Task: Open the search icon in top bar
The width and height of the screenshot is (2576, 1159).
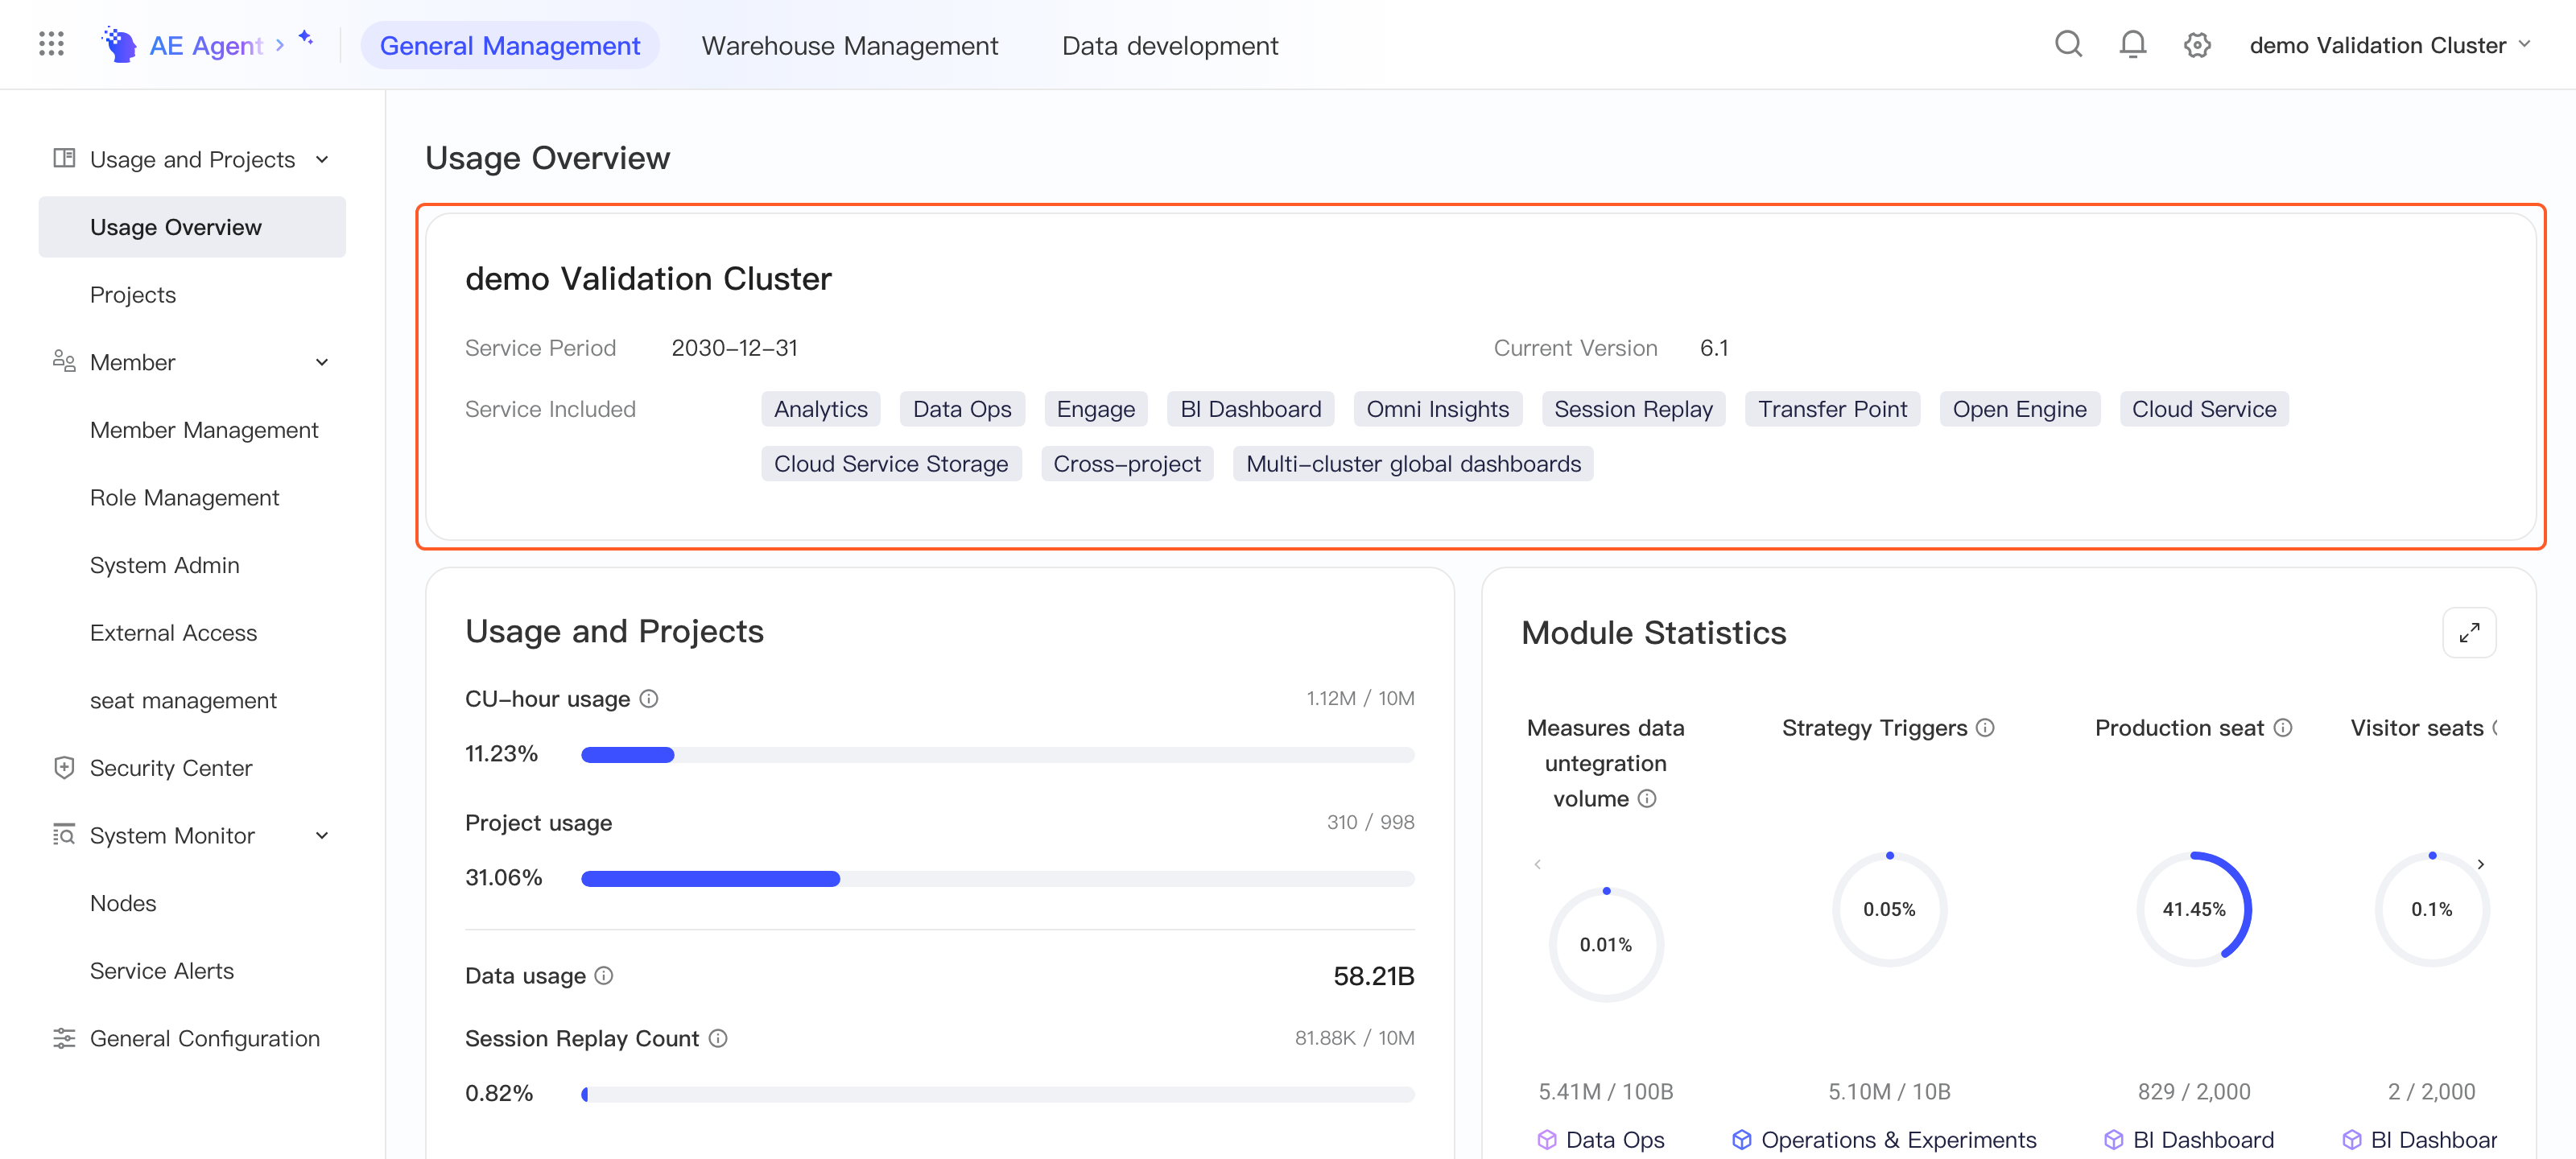Action: point(2068,44)
